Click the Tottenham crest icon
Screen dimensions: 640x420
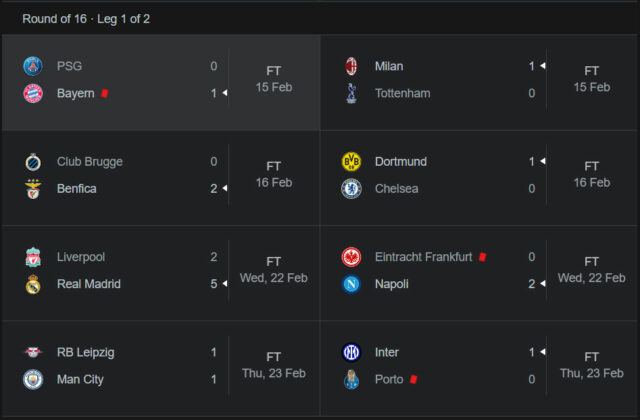pyautogui.click(x=351, y=93)
